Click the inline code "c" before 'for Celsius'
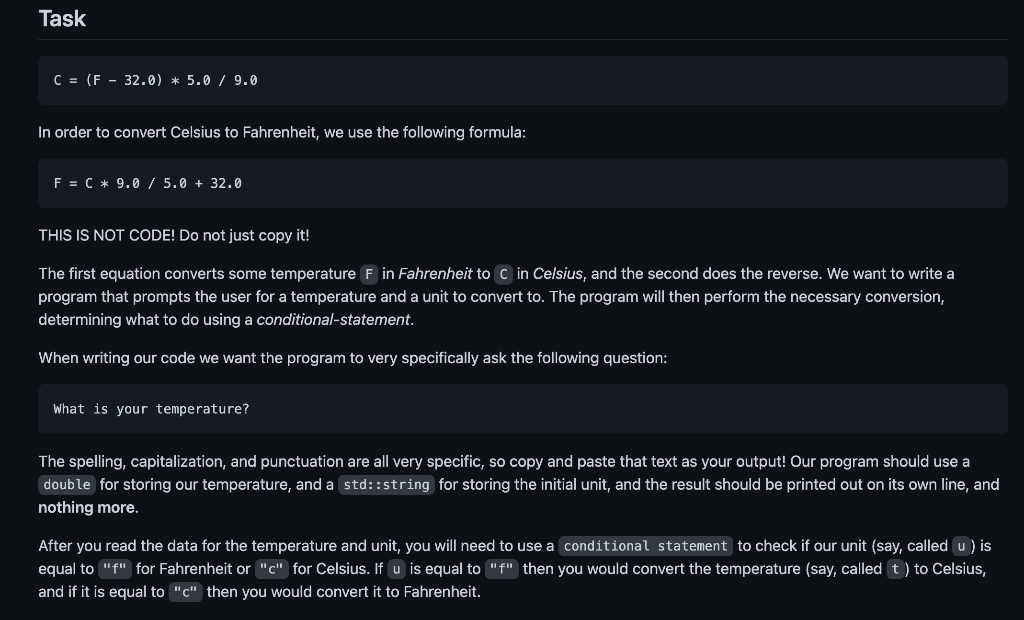 pos(272,569)
